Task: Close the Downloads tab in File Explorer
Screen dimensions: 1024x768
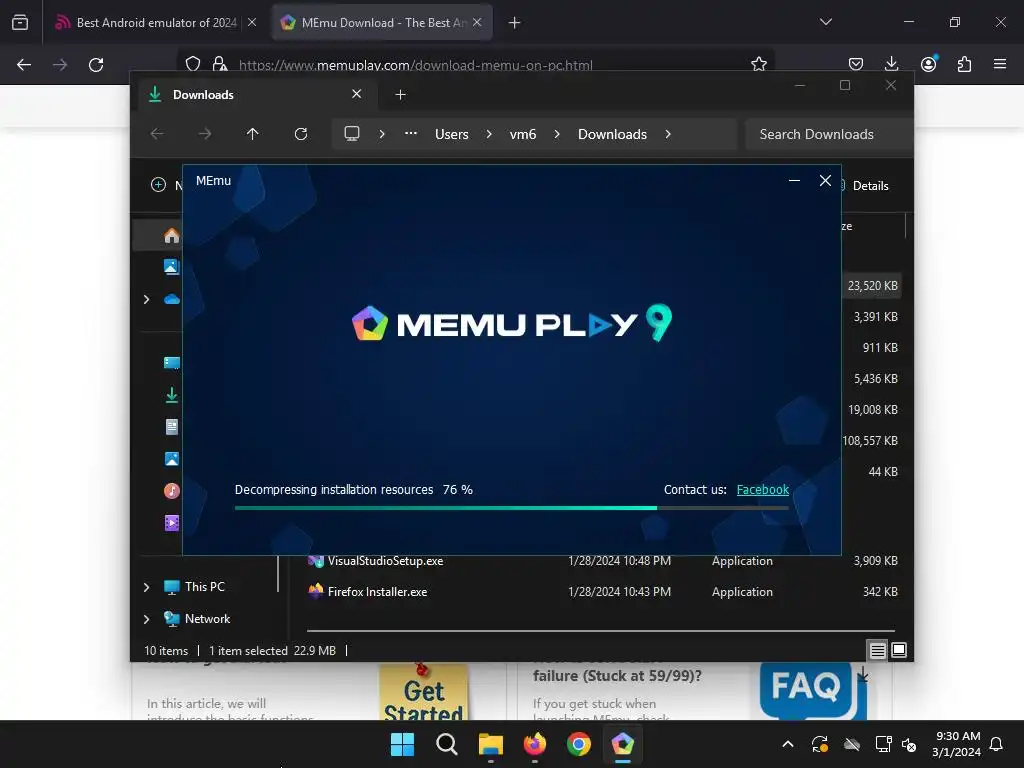Action: click(357, 94)
